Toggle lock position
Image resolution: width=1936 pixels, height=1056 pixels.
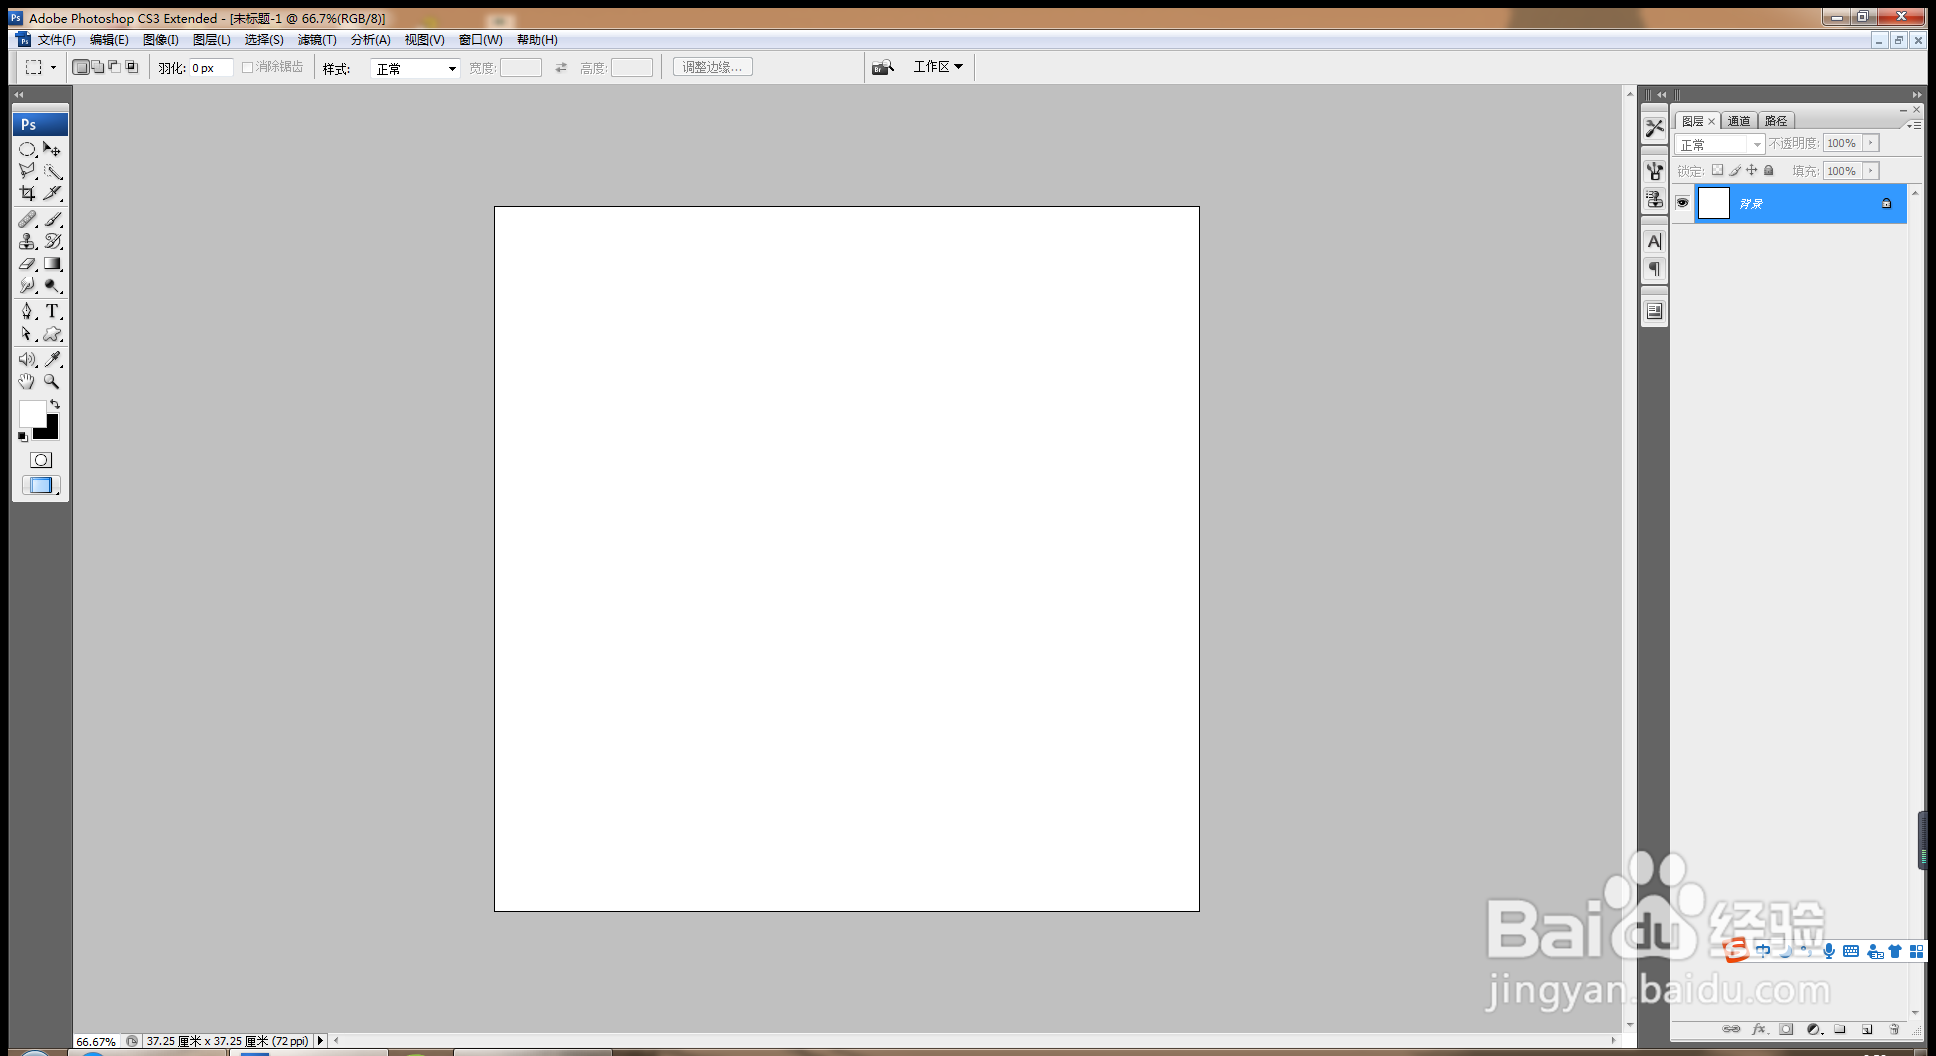pyautogui.click(x=1752, y=171)
